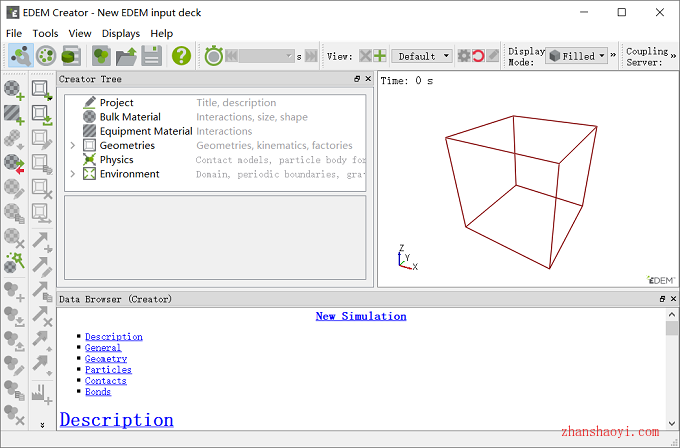The height and width of the screenshot is (448, 680).
Task: Click the add kinematic arrow icon
Action: tap(42, 242)
